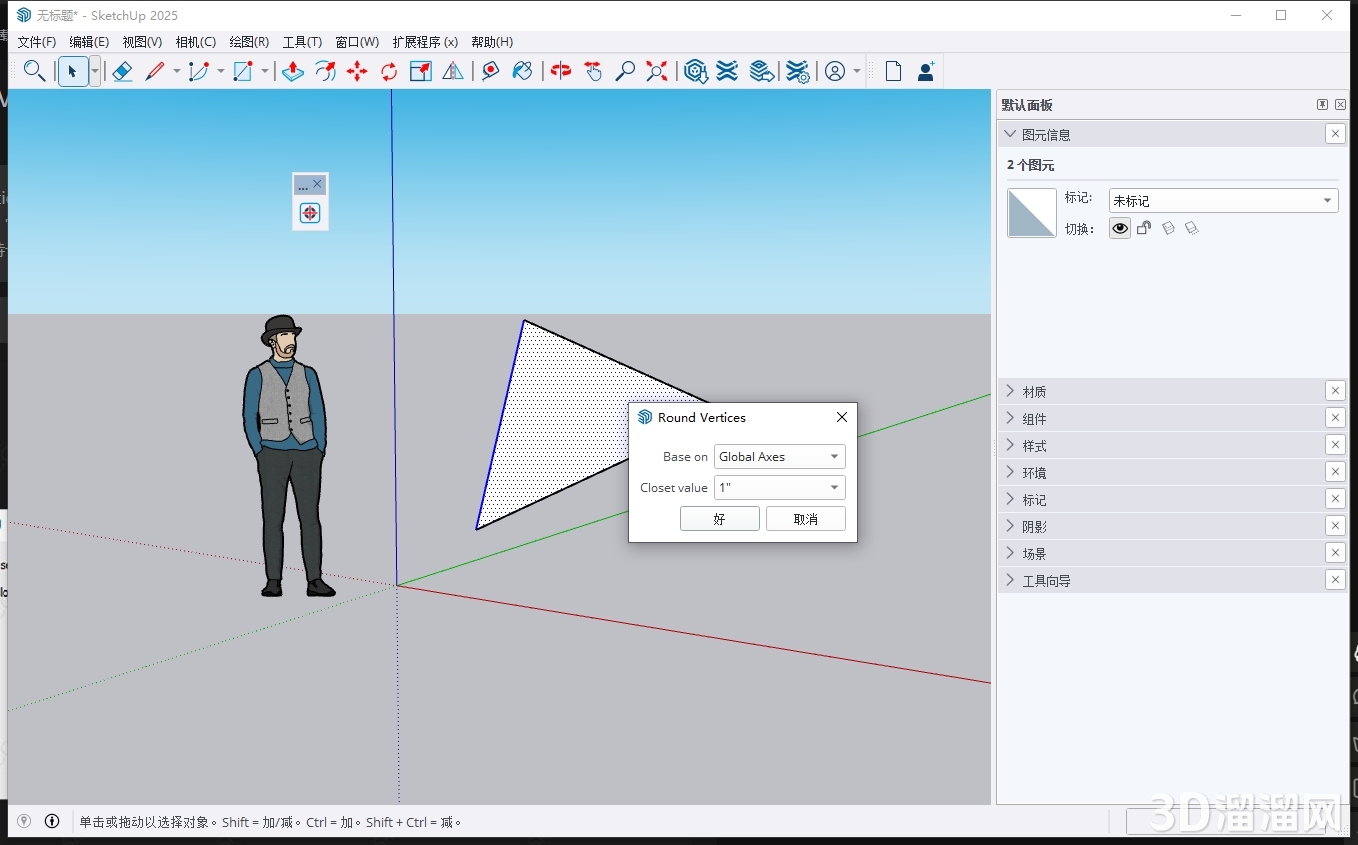The width and height of the screenshot is (1358, 845).
Task: Activate the Move tool
Action: pyautogui.click(x=357, y=71)
